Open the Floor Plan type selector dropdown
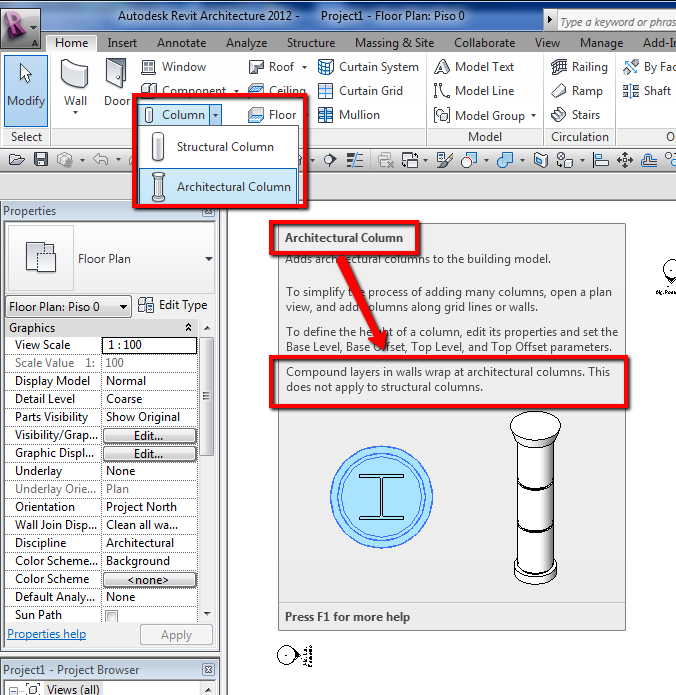The width and height of the screenshot is (676, 695). [208, 259]
